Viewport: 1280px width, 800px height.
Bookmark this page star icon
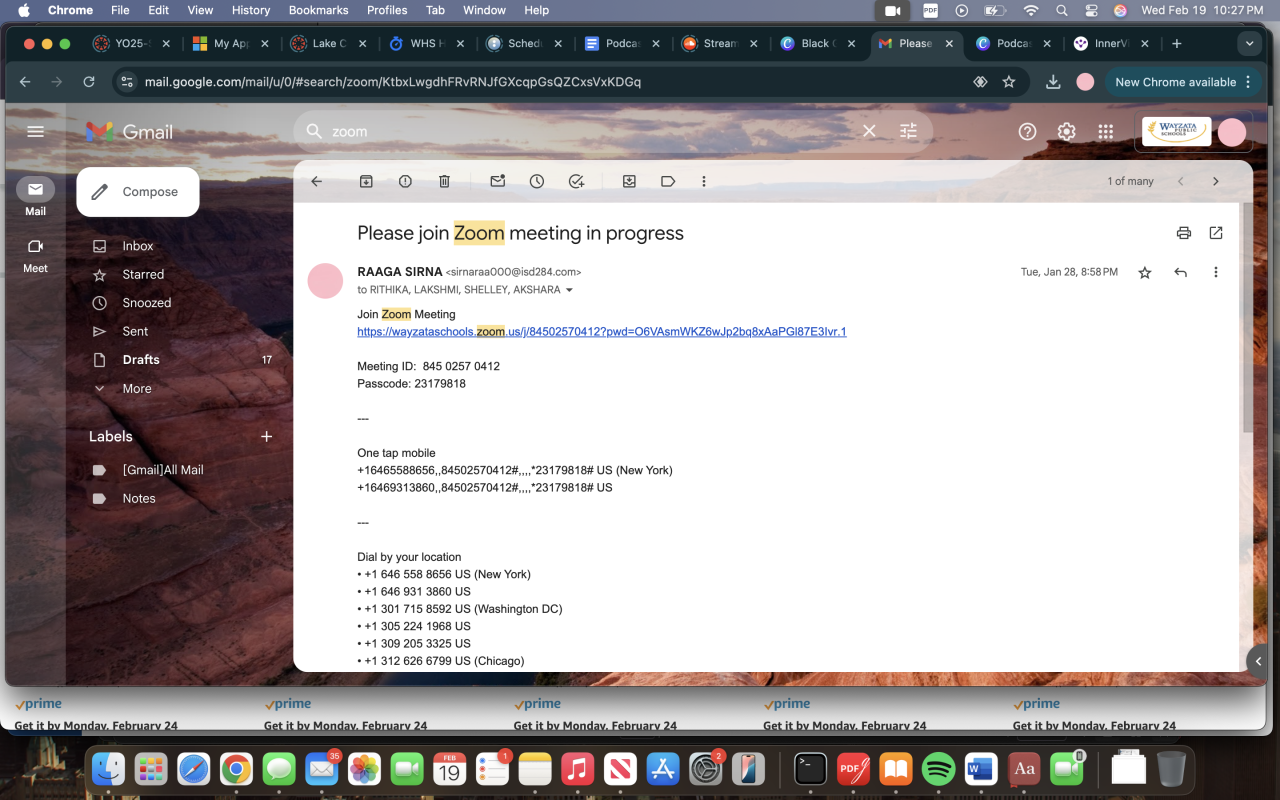(x=1009, y=82)
